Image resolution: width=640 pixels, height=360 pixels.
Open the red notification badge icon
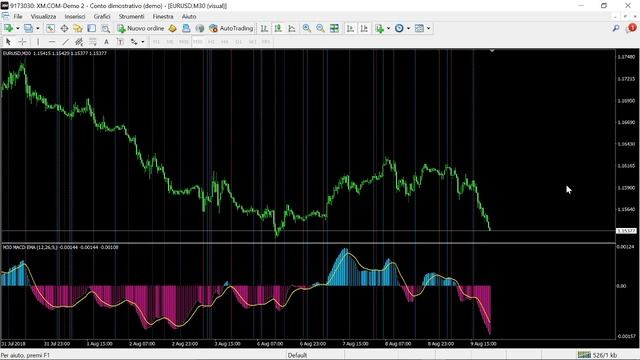point(631,28)
